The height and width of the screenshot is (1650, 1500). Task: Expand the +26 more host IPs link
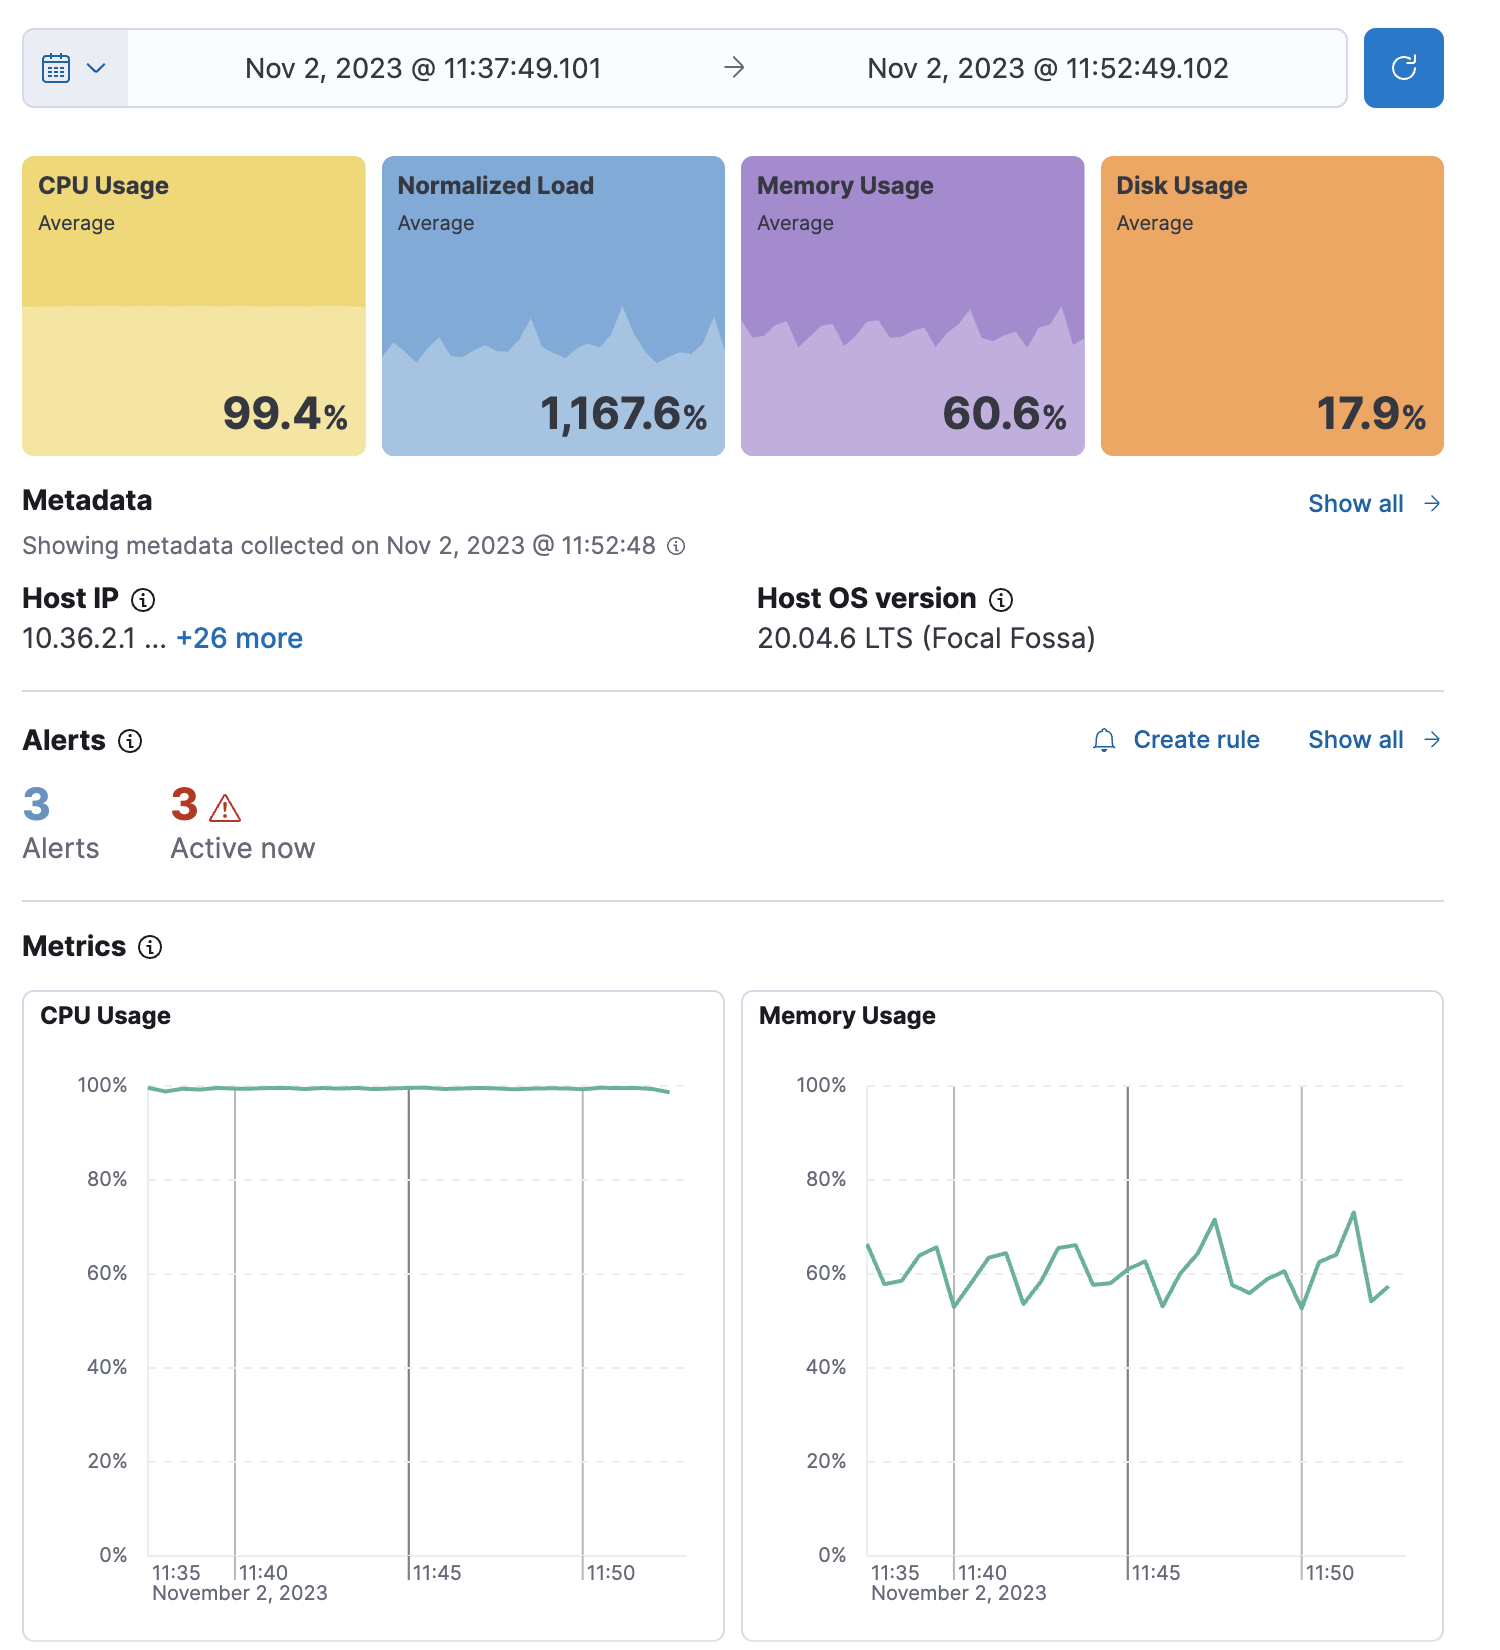click(239, 638)
